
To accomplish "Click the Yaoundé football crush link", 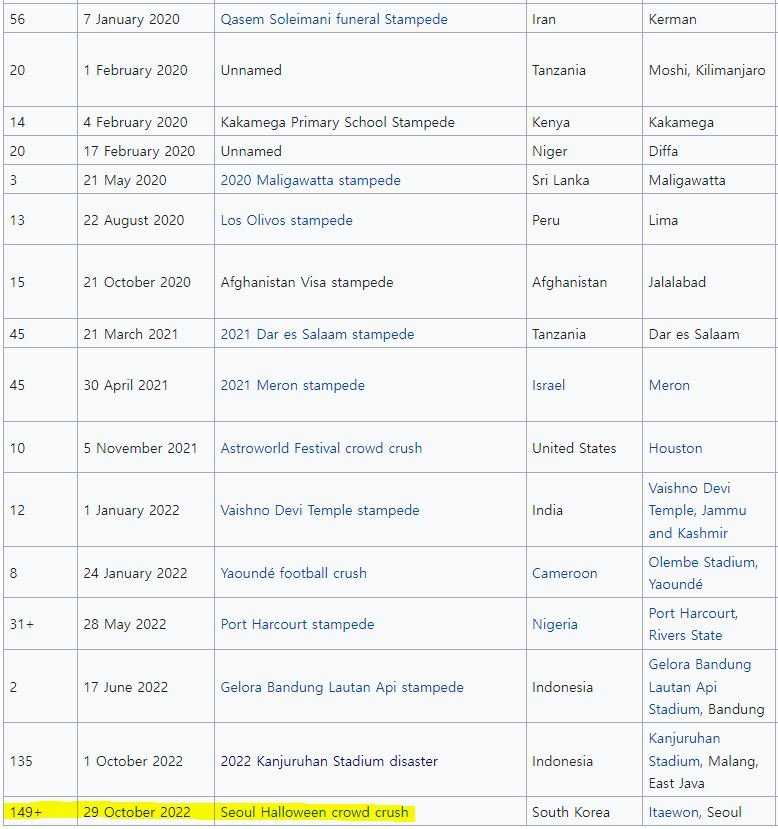I will [x=293, y=573].
